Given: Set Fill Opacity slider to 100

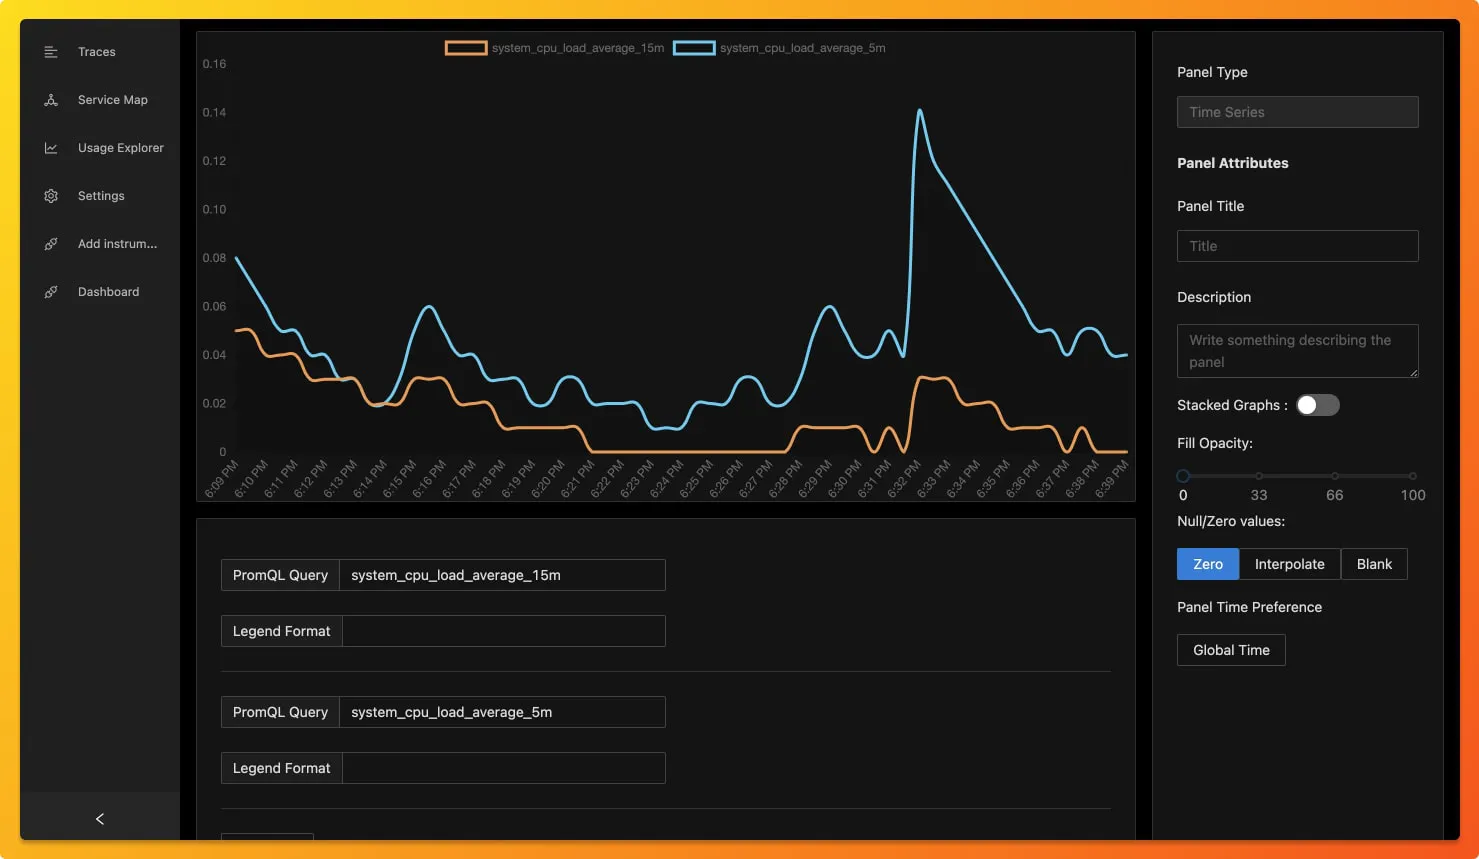Looking at the screenshot, I should (x=1412, y=476).
